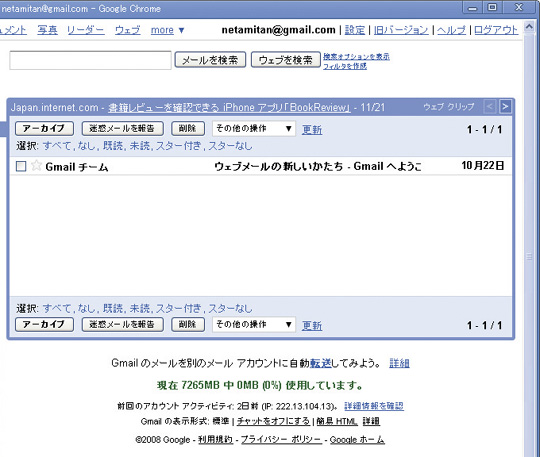Maximize the Chrome window
Screen dimensions: 540x457
coord(492,7)
